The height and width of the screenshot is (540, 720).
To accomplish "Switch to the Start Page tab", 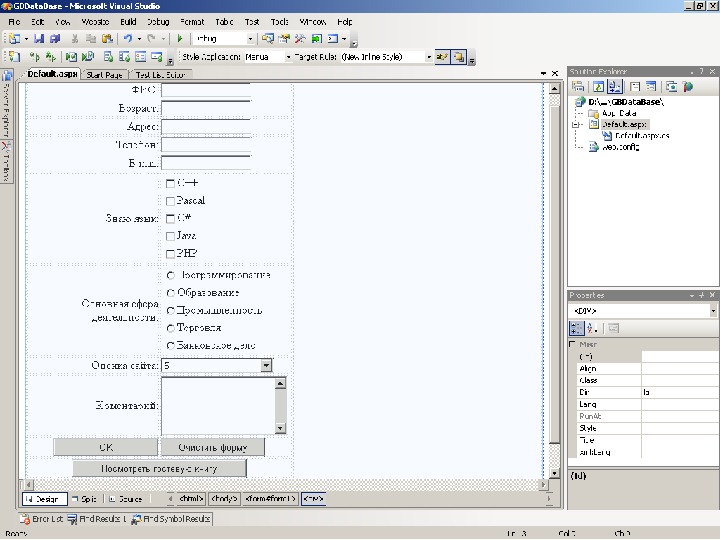I will [104, 75].
